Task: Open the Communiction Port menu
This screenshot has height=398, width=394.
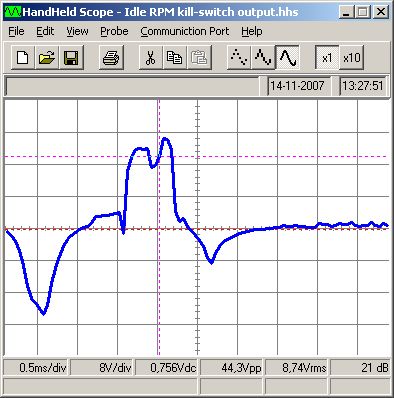Action: coord(185,31)
